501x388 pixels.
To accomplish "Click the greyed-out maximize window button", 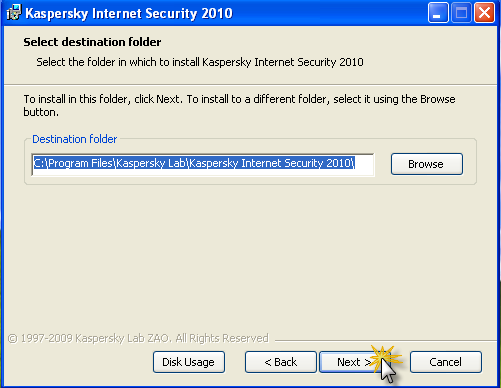I will [x=461, y=13].
